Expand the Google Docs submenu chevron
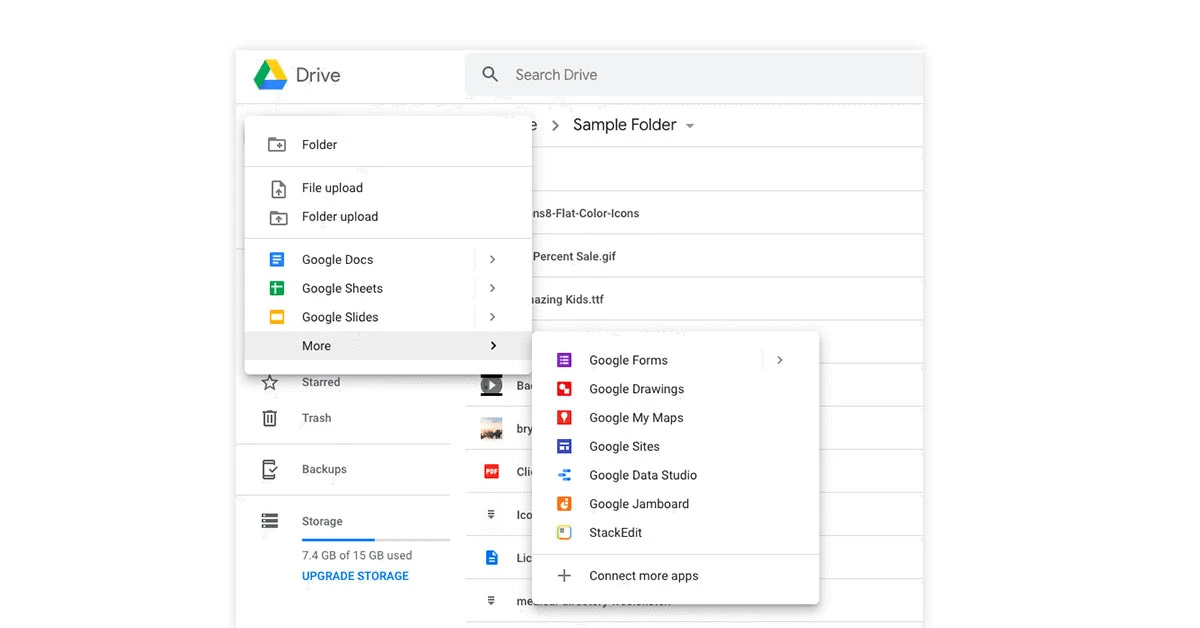The image size is (1200, 628). coord(492,259)
